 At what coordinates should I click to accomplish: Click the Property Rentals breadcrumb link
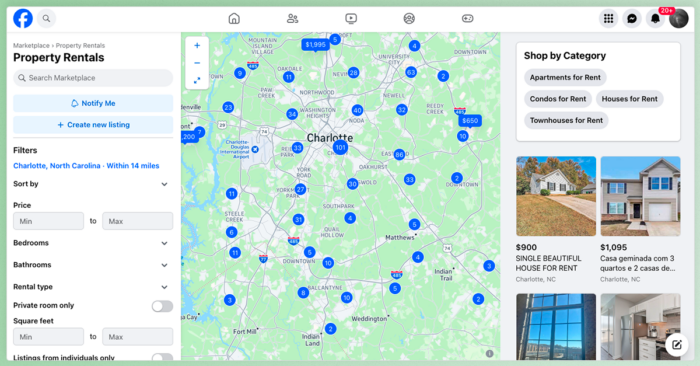click(x=80, y=46)
